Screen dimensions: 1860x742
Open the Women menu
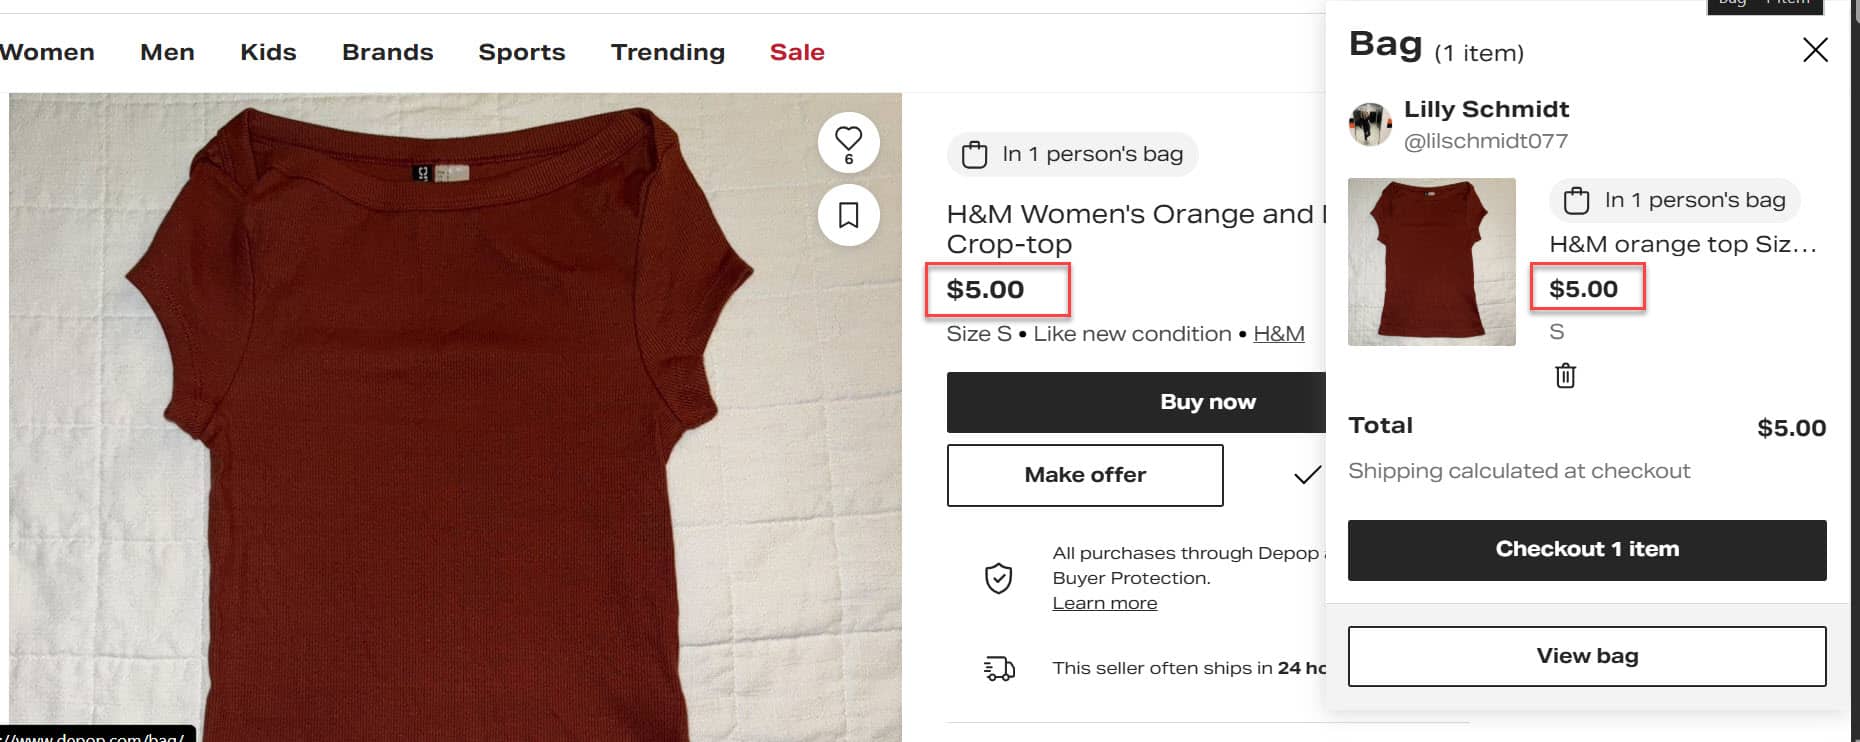click(x=47, y=52)
